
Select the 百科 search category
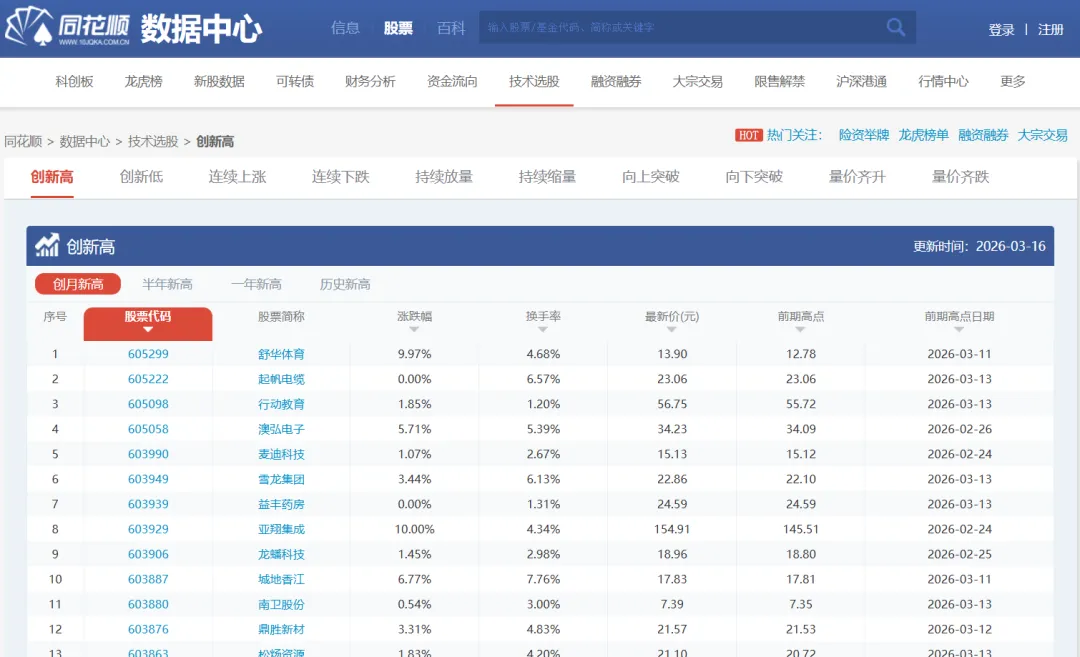click(451, 28)
